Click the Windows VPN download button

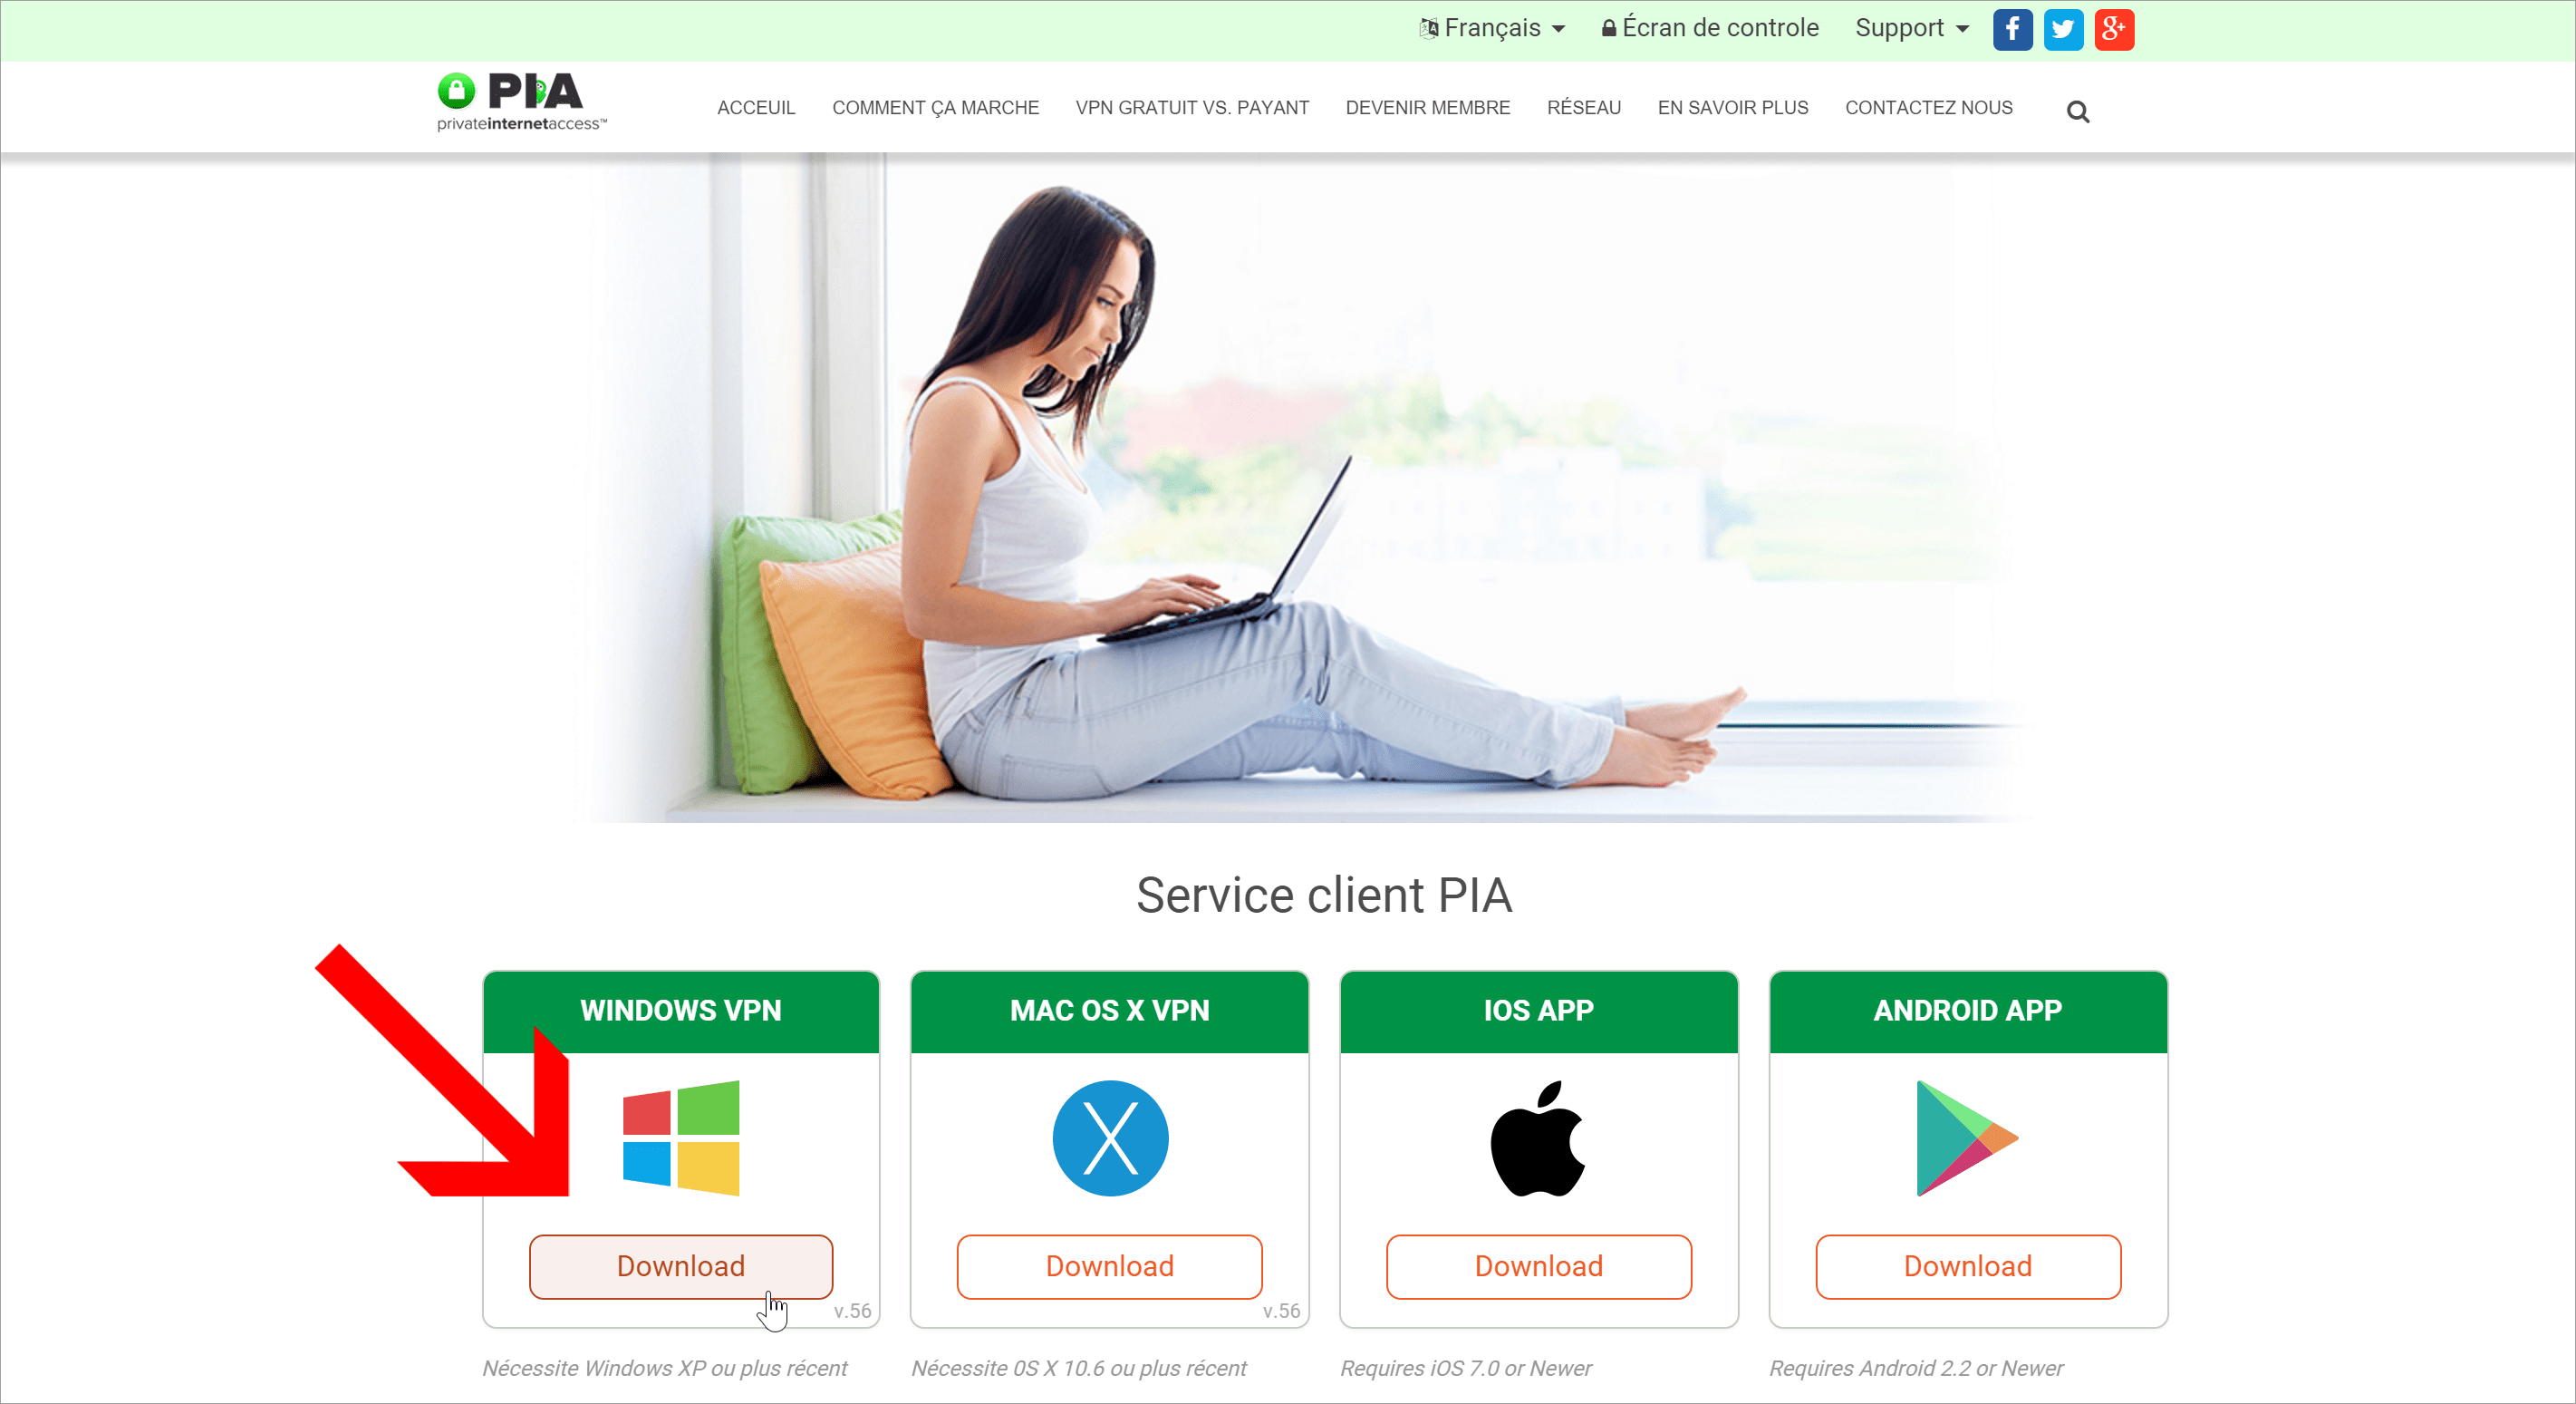coord(679,1264)
